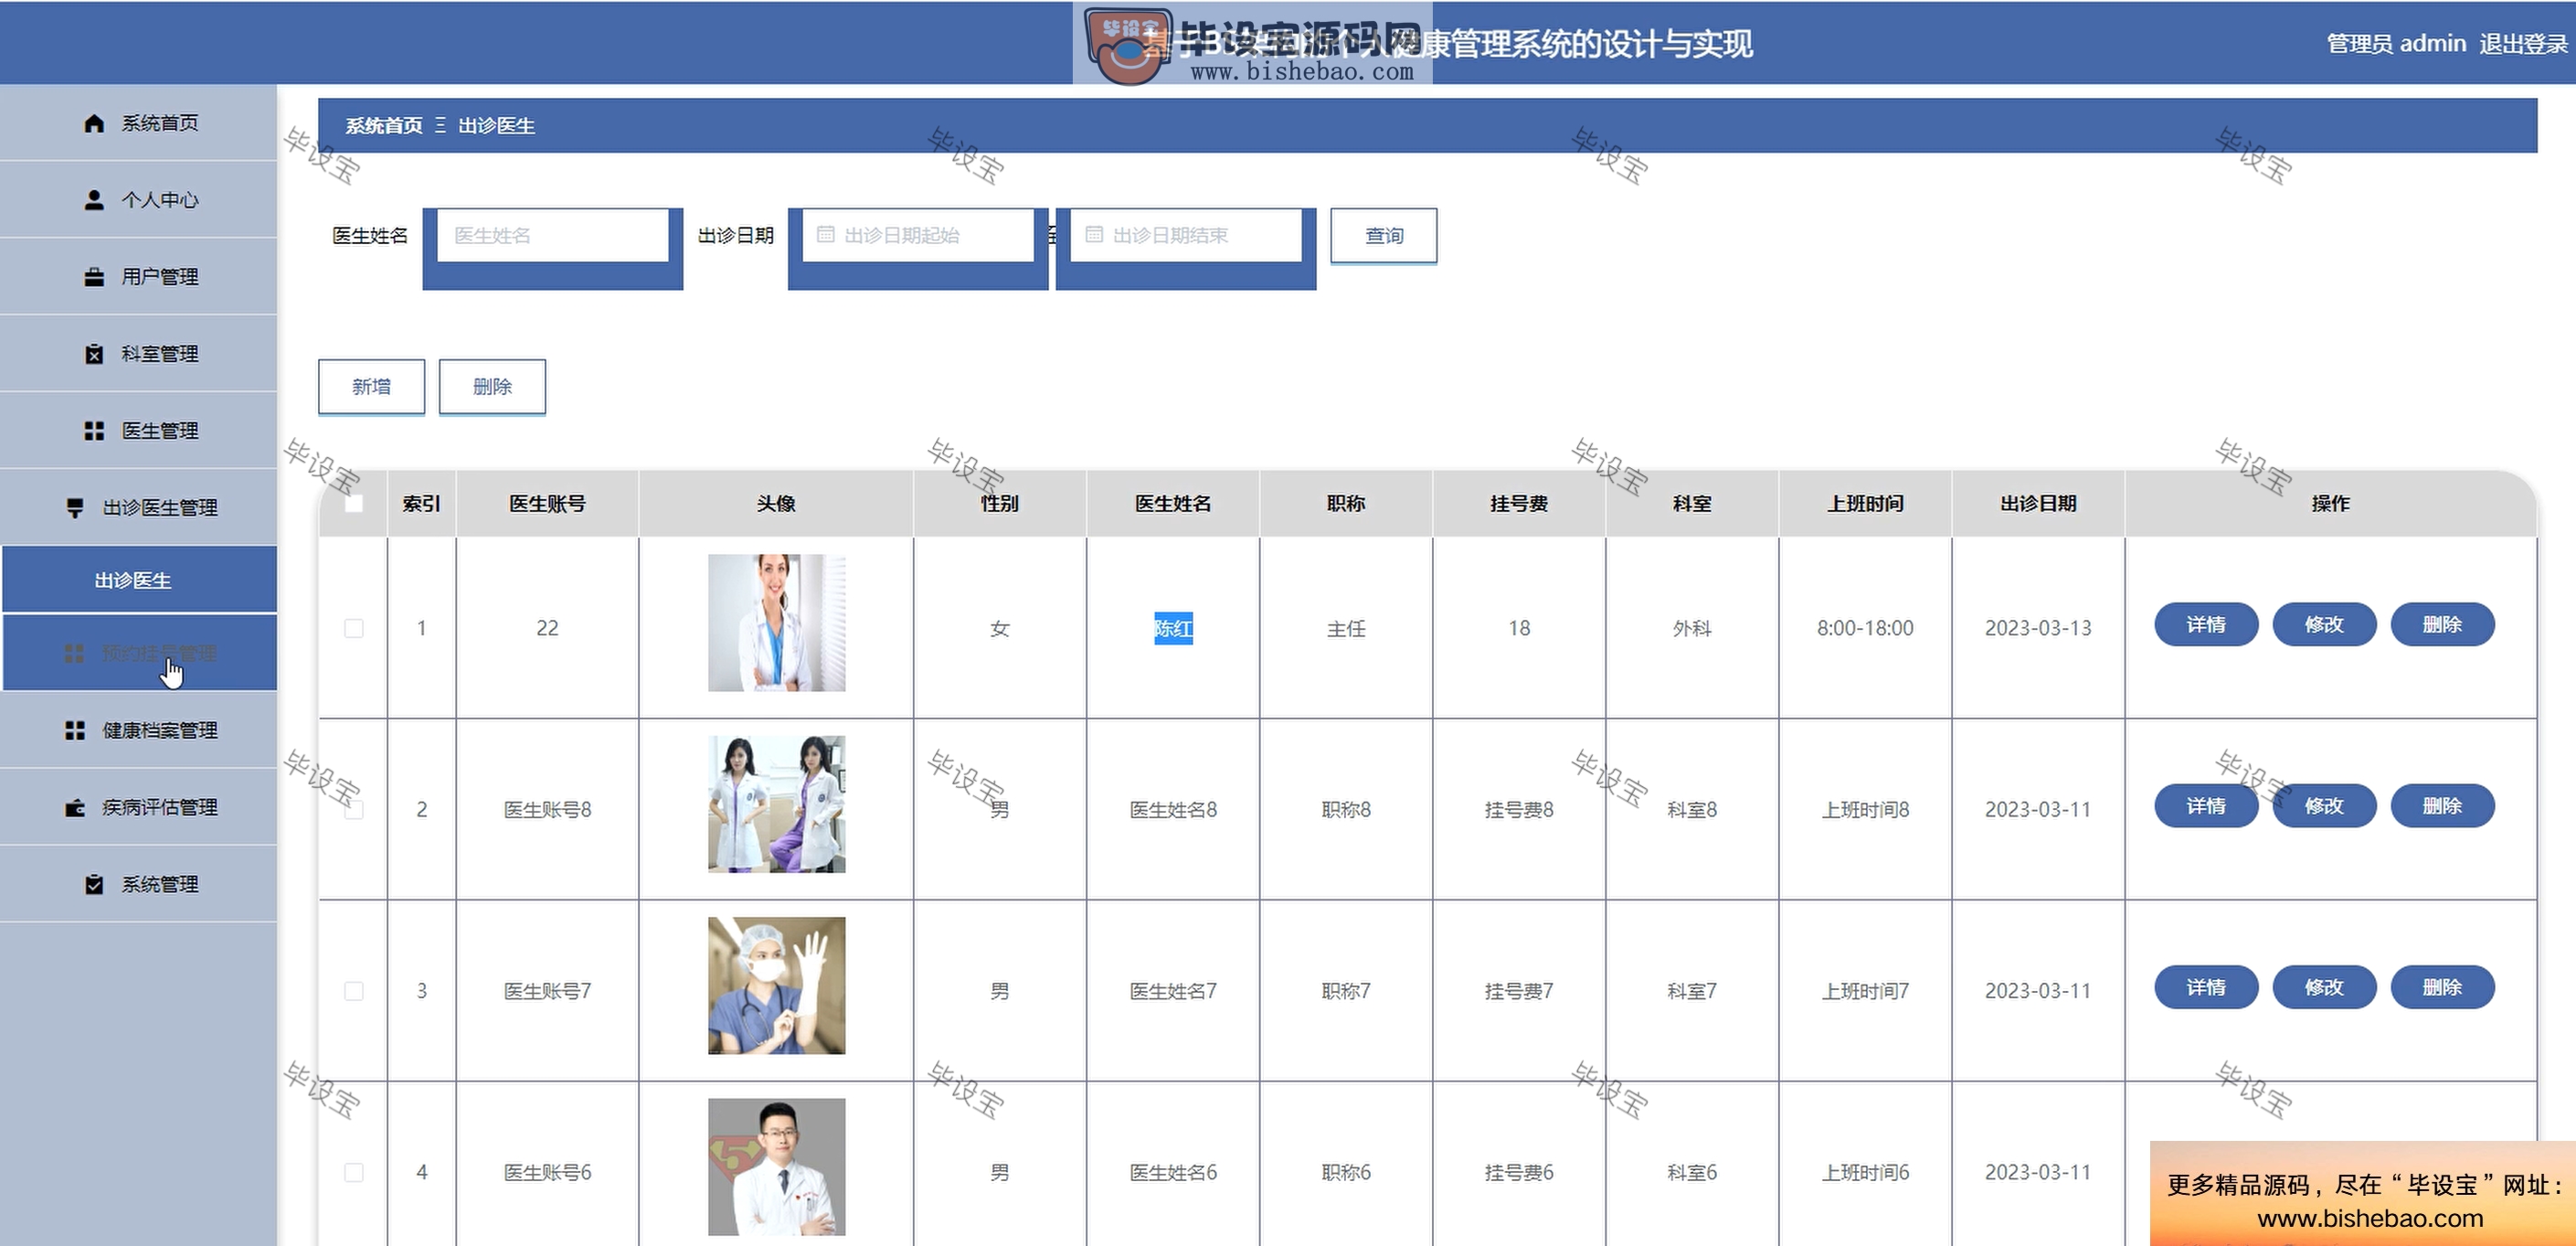Click 删除 for 医生姓名7 row
2576x1246 pixels.
click(x=2442, y=988)
